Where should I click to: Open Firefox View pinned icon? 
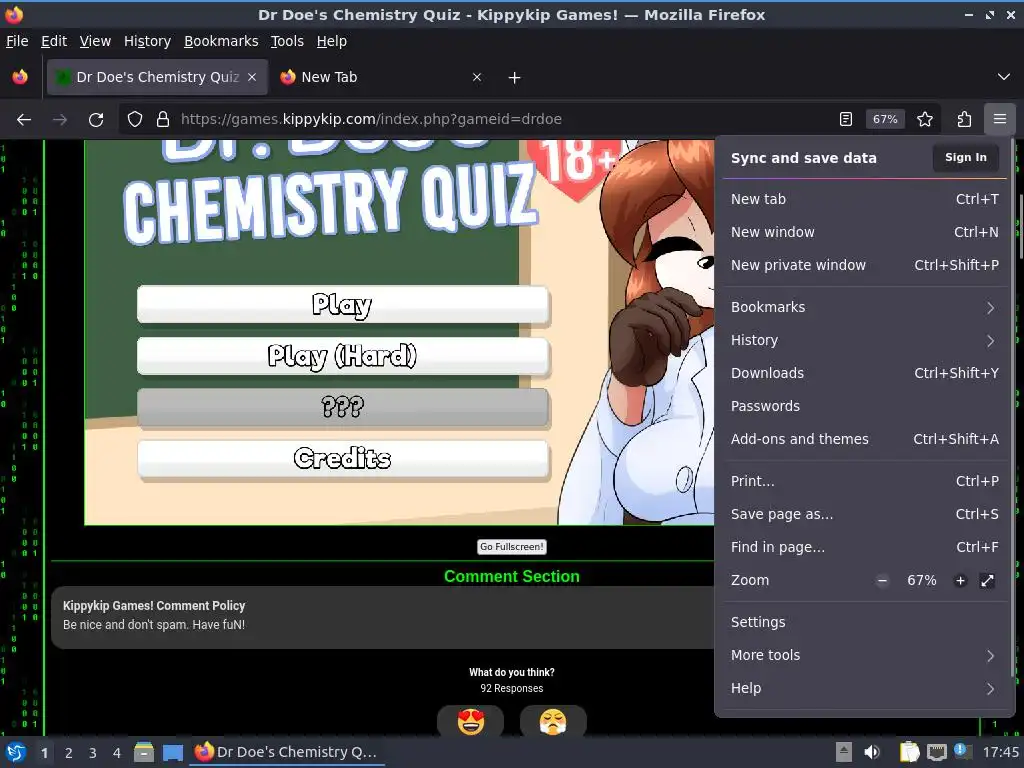pyautogui.click(x=20, y=78)
